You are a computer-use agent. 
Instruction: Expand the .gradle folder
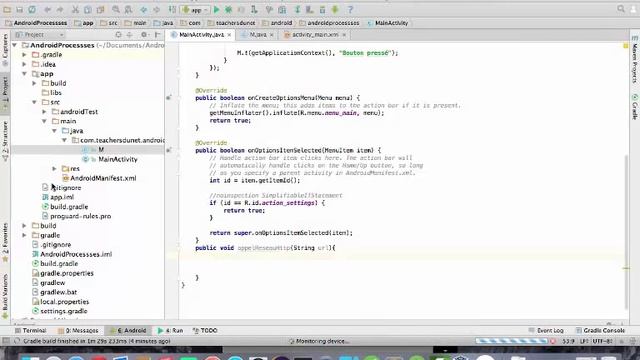pos(24,55)
